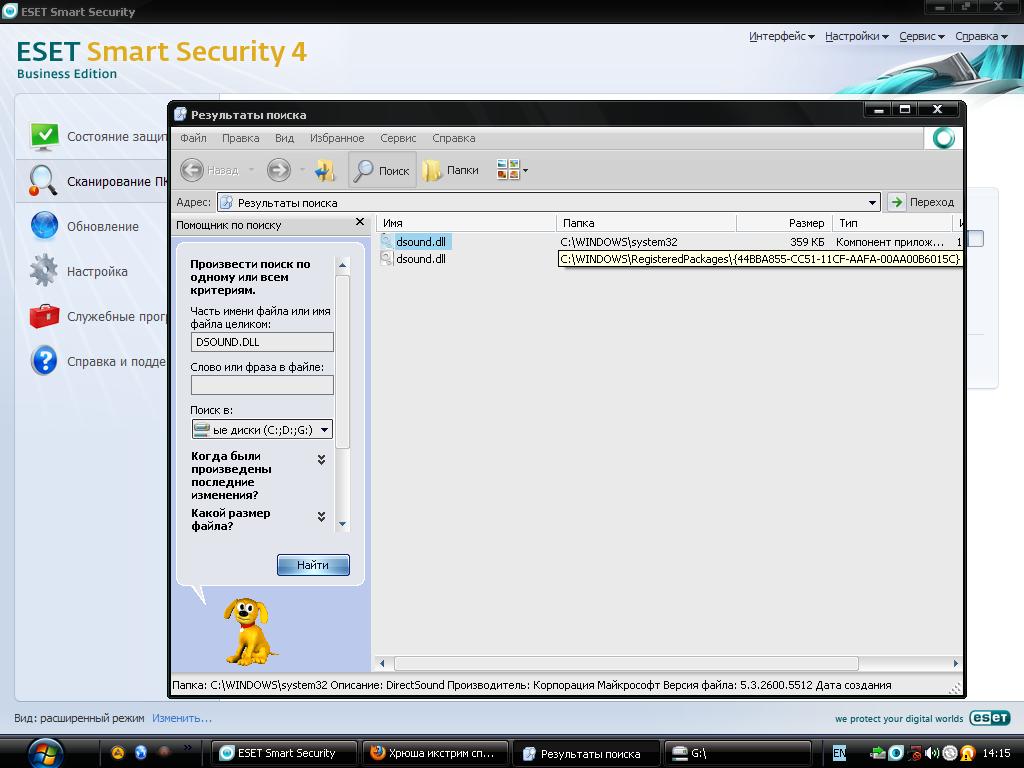Click the Слово или фраза в файле field
Screen dimensions: 1024x768
[262, 385]
